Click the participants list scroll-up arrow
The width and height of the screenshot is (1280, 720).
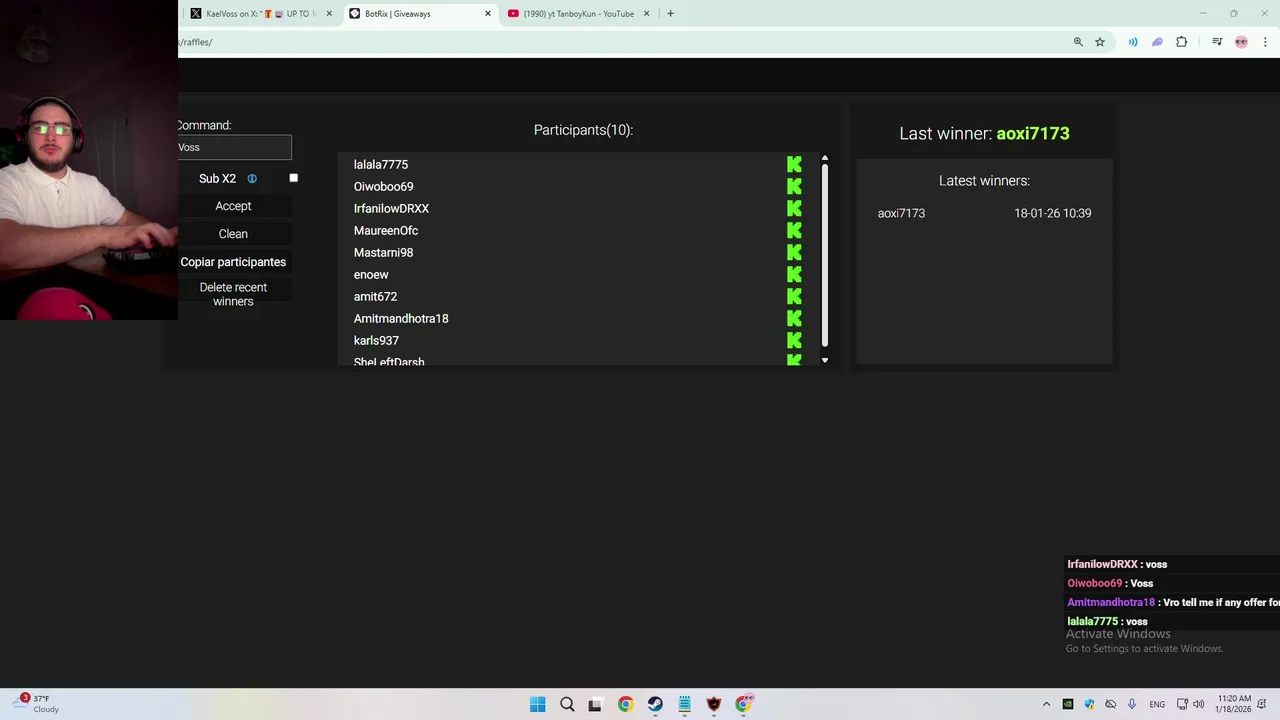coord(825,158)
